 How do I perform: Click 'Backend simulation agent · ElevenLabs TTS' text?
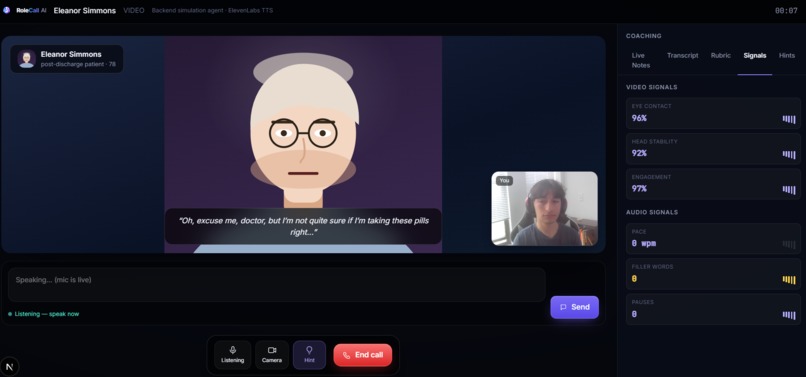click(x=212, y=10)
